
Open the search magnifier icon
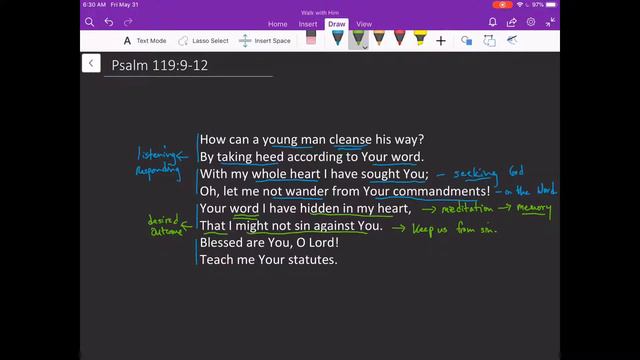click(x=89, y=22)
